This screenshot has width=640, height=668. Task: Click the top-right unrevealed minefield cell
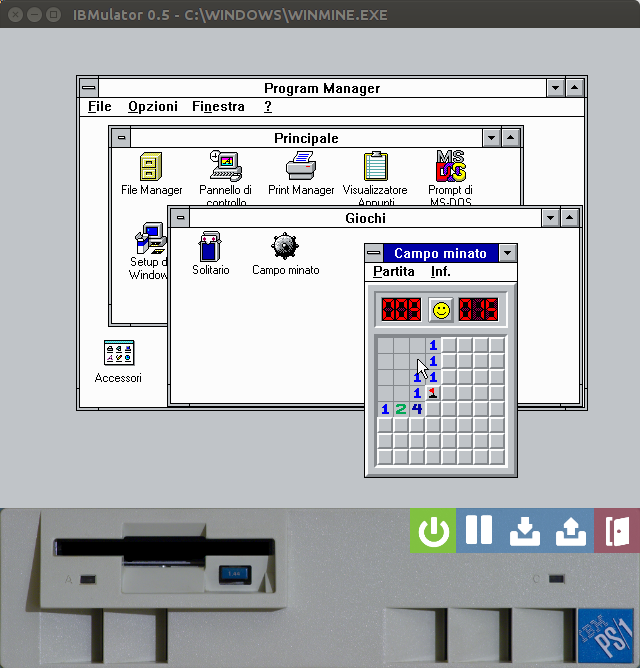click(497, 345)
